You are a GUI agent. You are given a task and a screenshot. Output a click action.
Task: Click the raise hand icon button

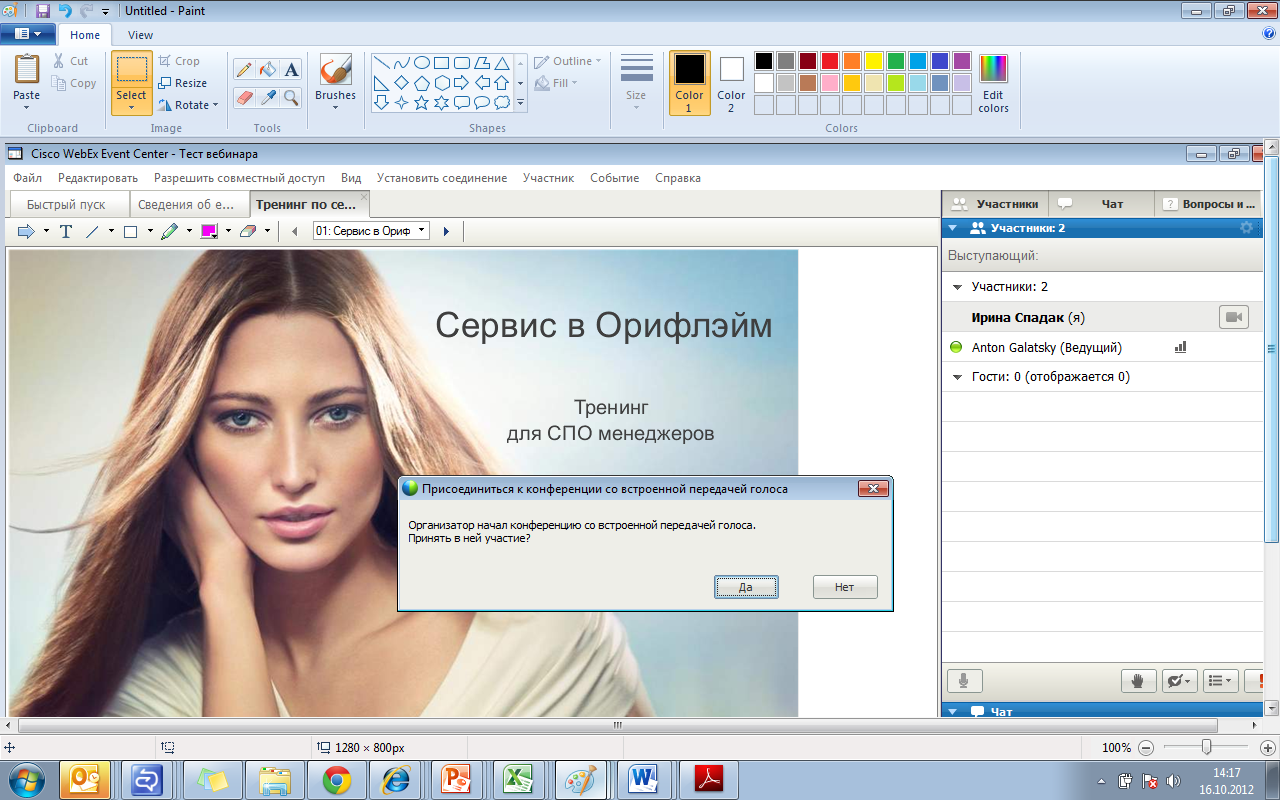click(x=1138, y=681)
